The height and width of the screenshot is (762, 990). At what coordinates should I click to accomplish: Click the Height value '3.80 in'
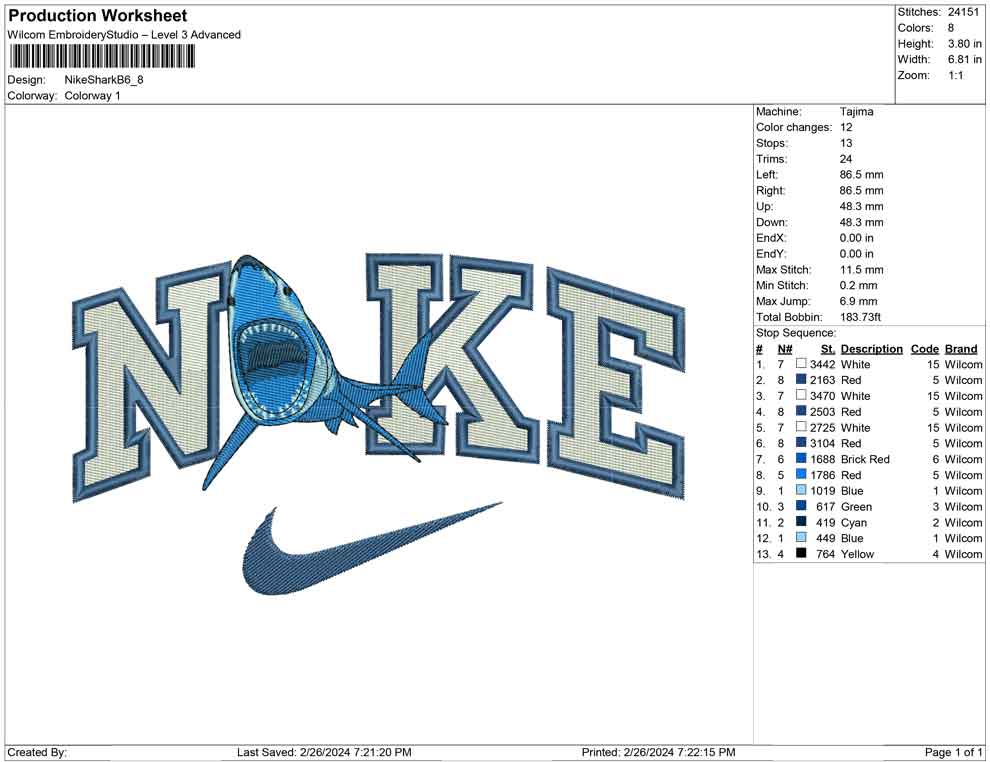[964, 44]
